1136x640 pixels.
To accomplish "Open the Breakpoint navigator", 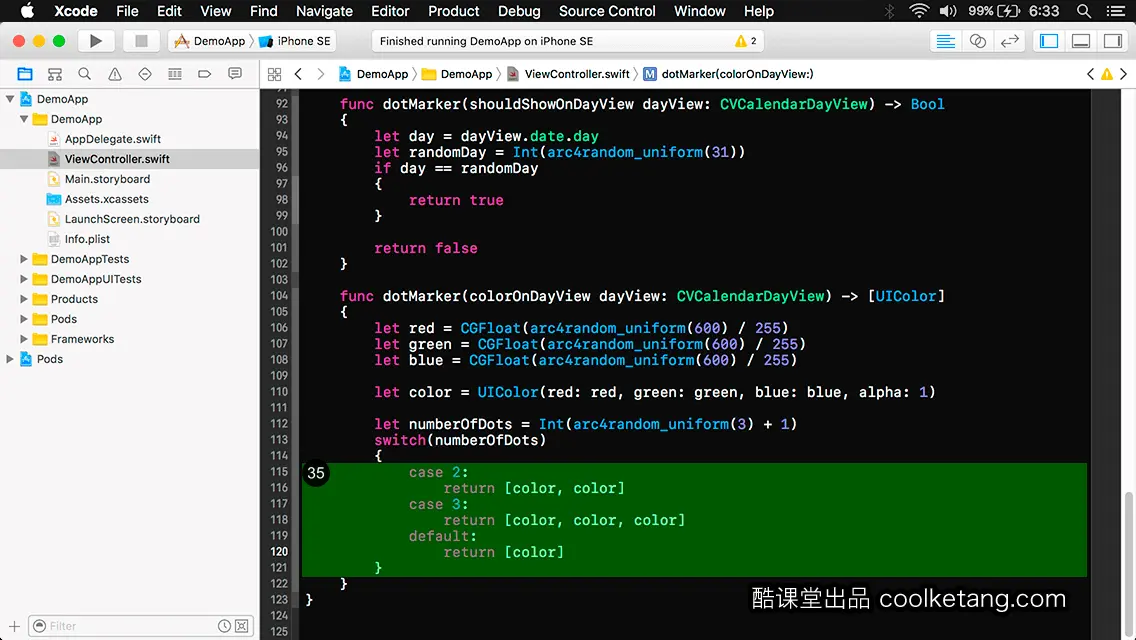I will (205, 74).
